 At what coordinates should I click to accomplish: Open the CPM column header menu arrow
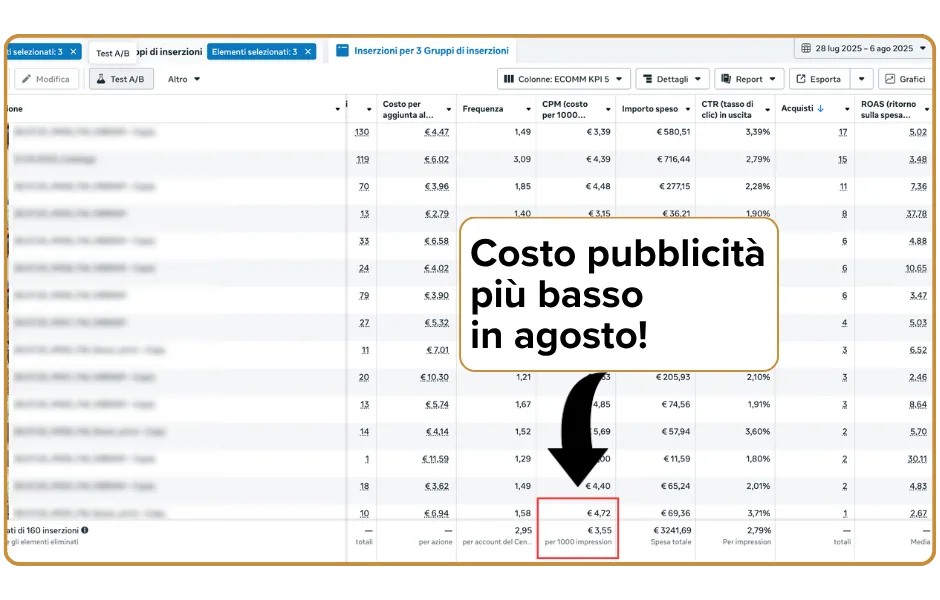(608, 109)
